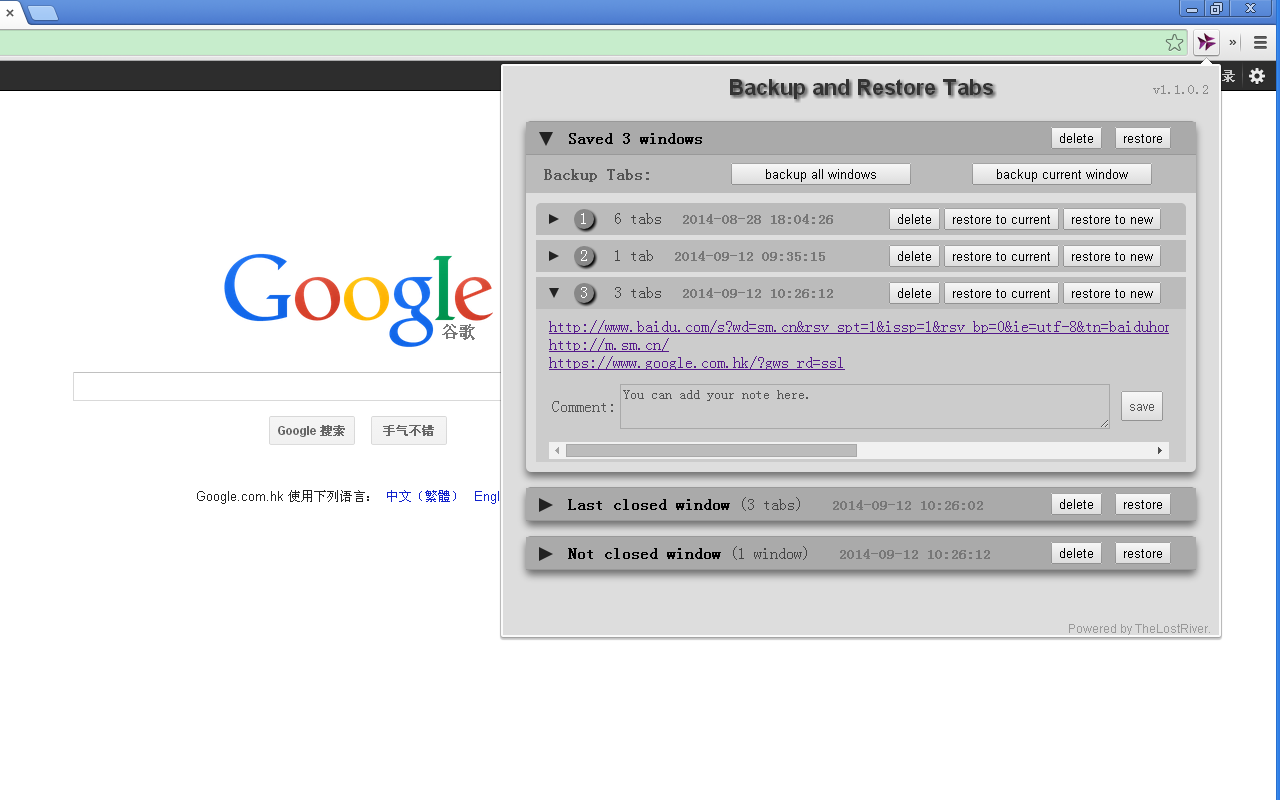Open the google.com.hk saved tab link

coord(696,363)
